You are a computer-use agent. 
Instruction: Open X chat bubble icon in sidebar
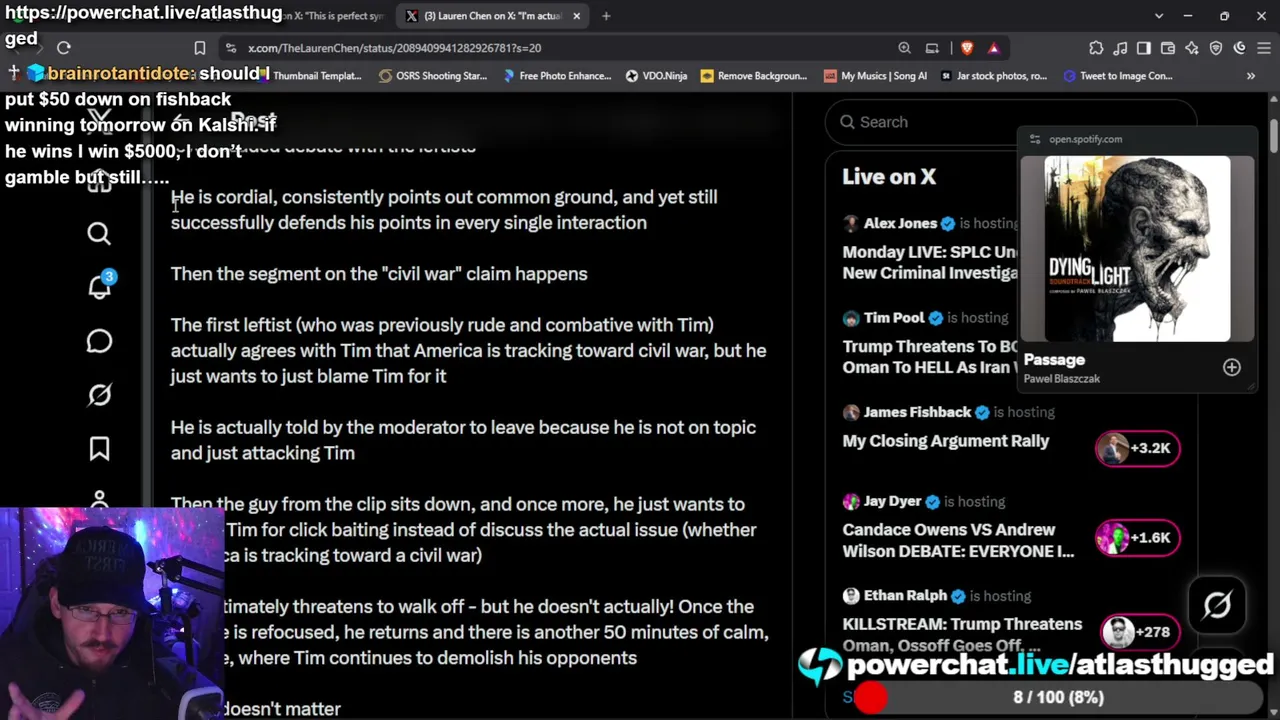[99, 341]
